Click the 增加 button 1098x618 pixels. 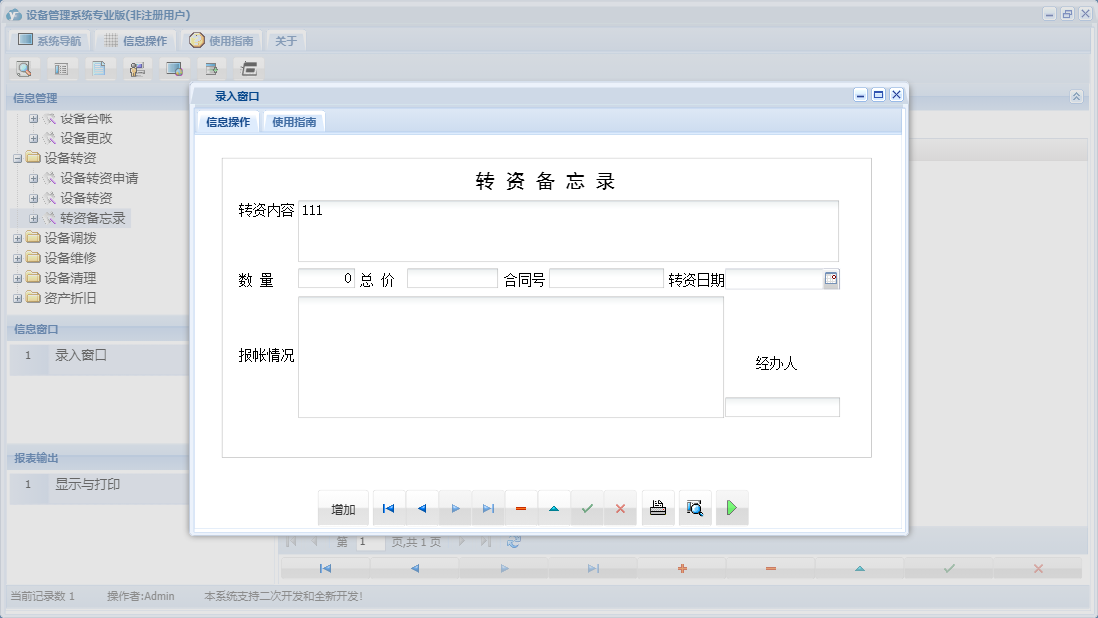click(343, 508)
